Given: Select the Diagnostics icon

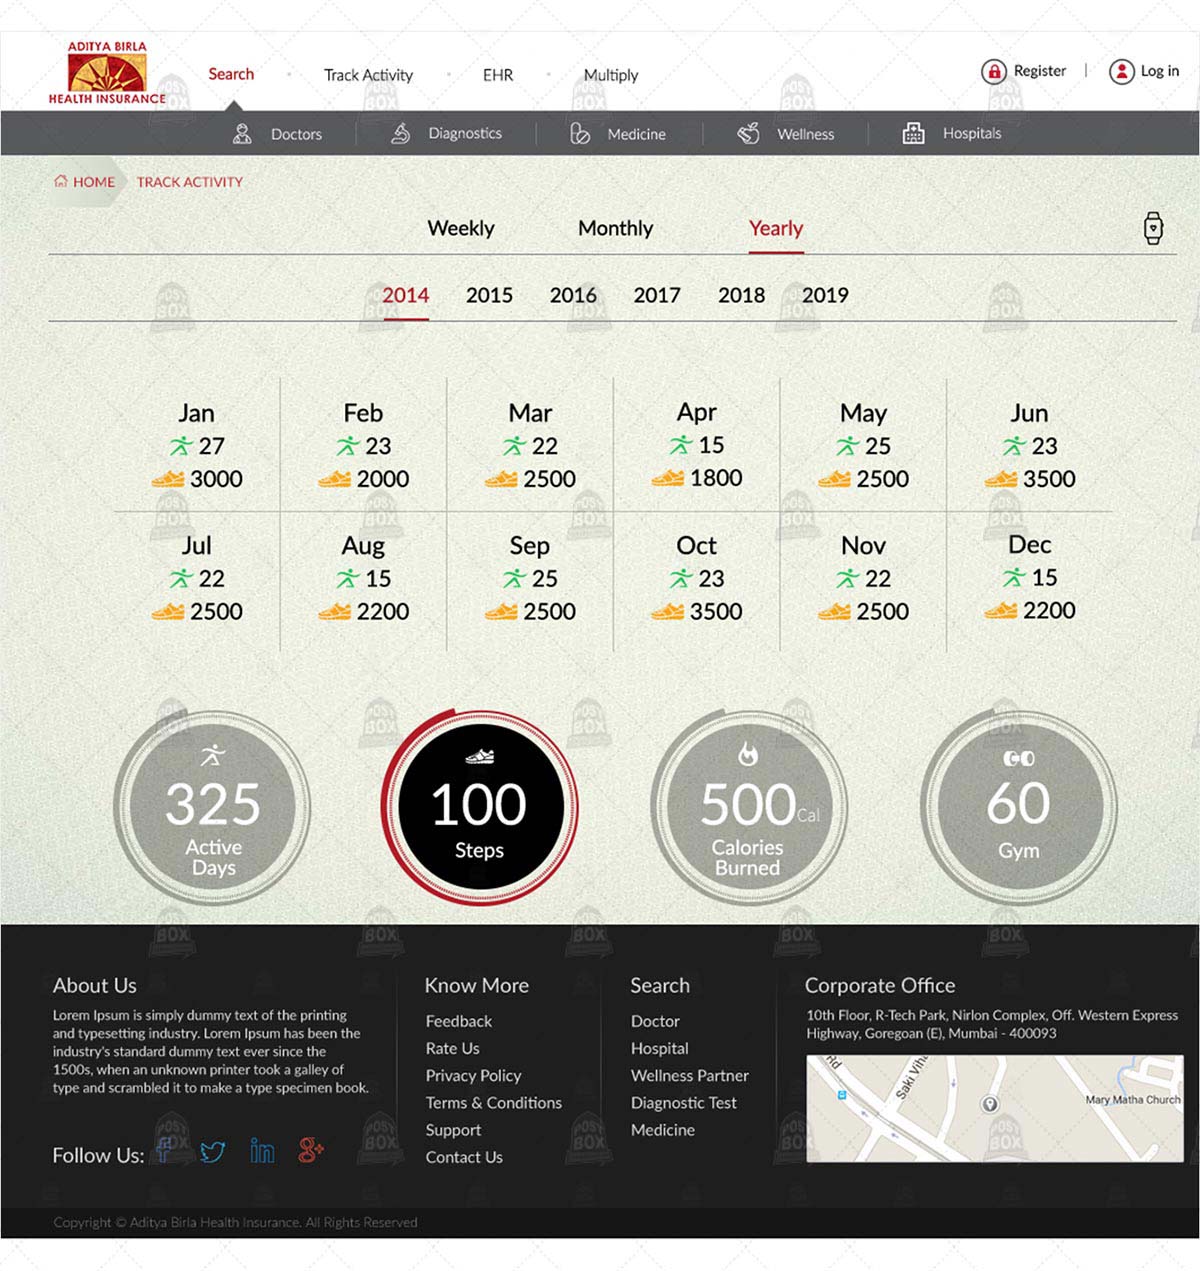Looking at the screenshot, I should pyautogui.click(x=401, y=132).
